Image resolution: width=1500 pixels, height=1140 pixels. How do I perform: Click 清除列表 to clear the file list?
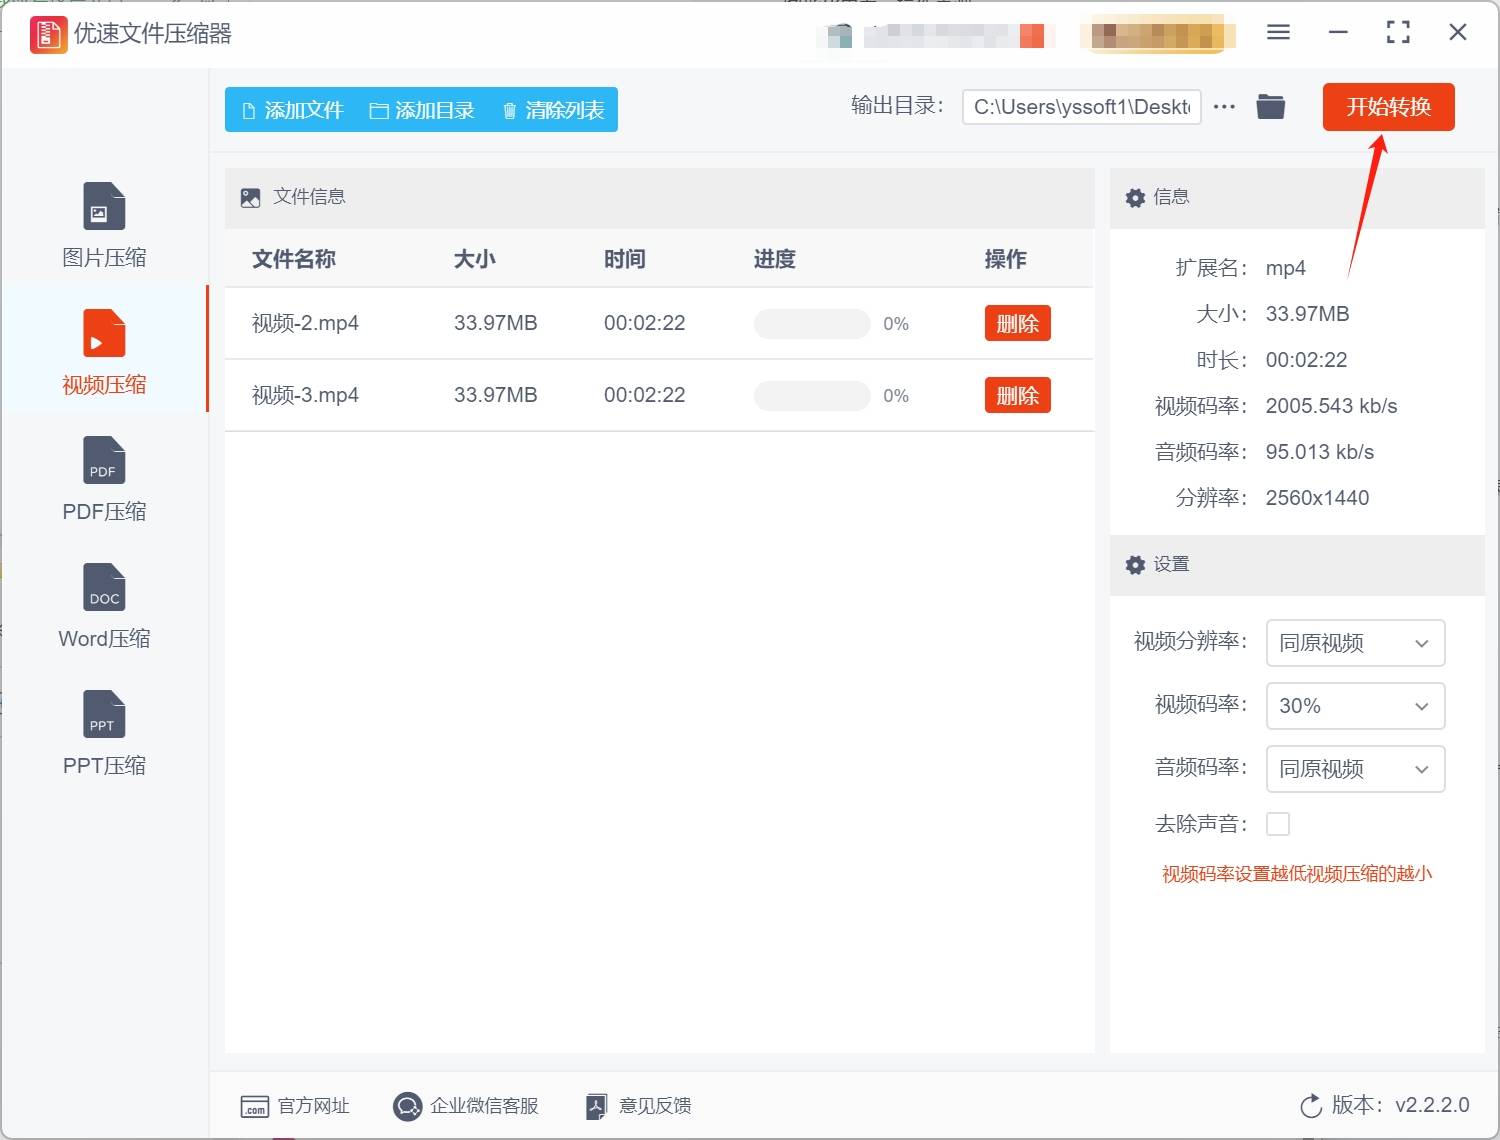click(553, 110)
